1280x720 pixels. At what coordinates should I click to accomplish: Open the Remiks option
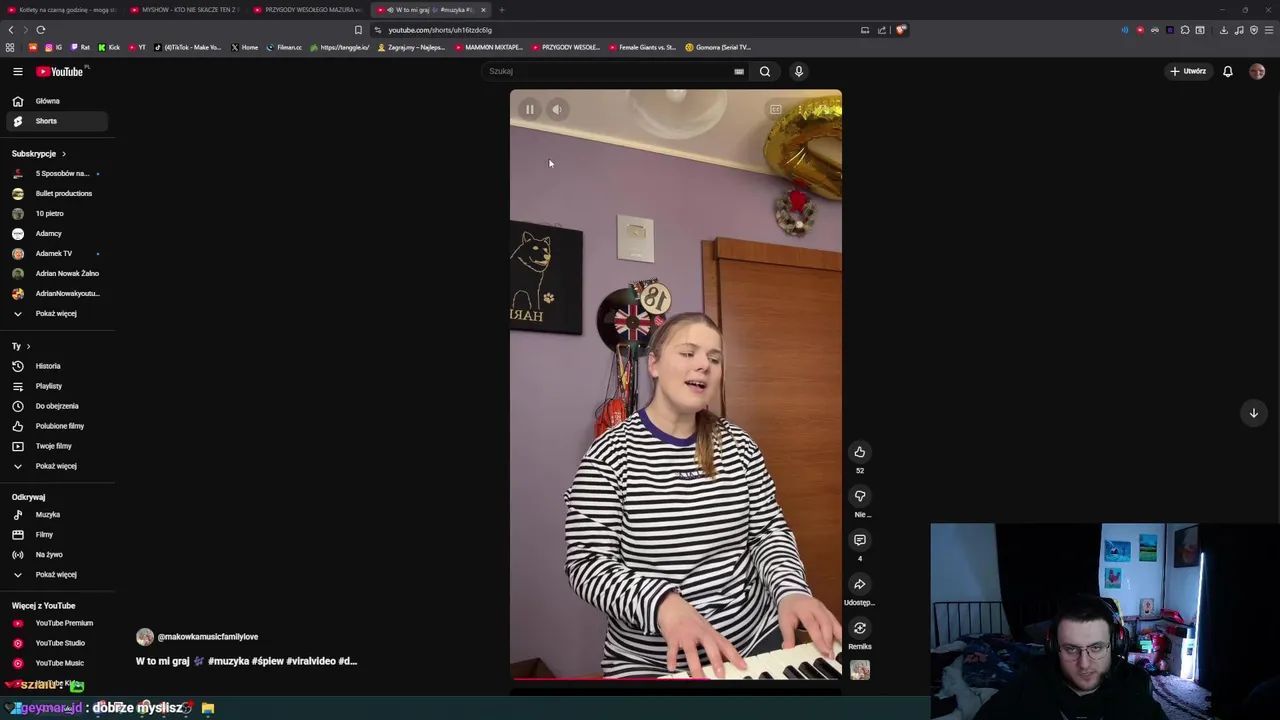click(x=859, y=628)
